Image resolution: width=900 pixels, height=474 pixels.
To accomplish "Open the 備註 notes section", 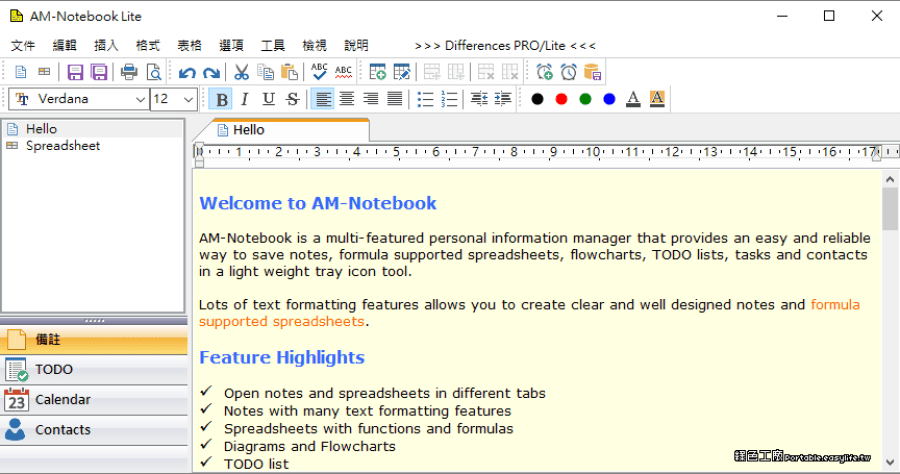I will tap(94, 340).
